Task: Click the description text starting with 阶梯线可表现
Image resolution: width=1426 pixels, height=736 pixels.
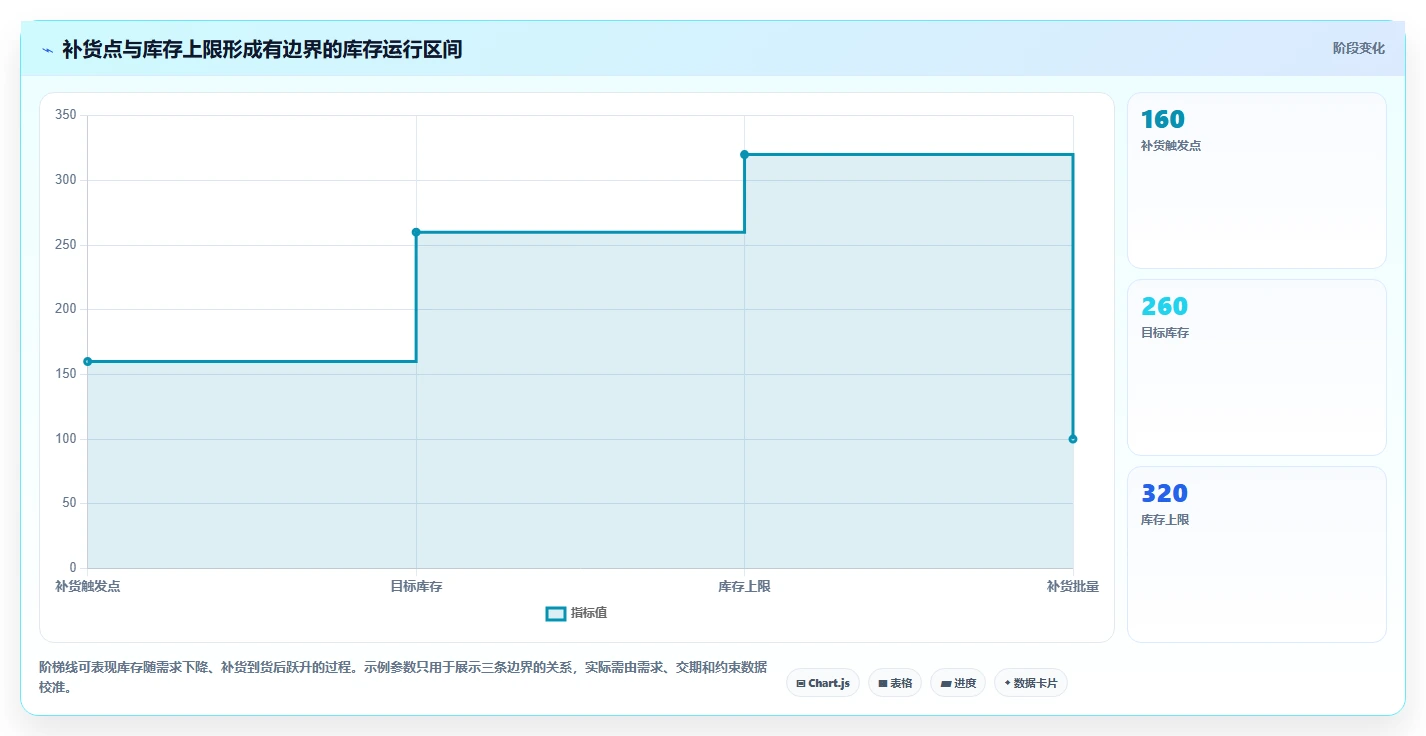Action: point(403,677)
